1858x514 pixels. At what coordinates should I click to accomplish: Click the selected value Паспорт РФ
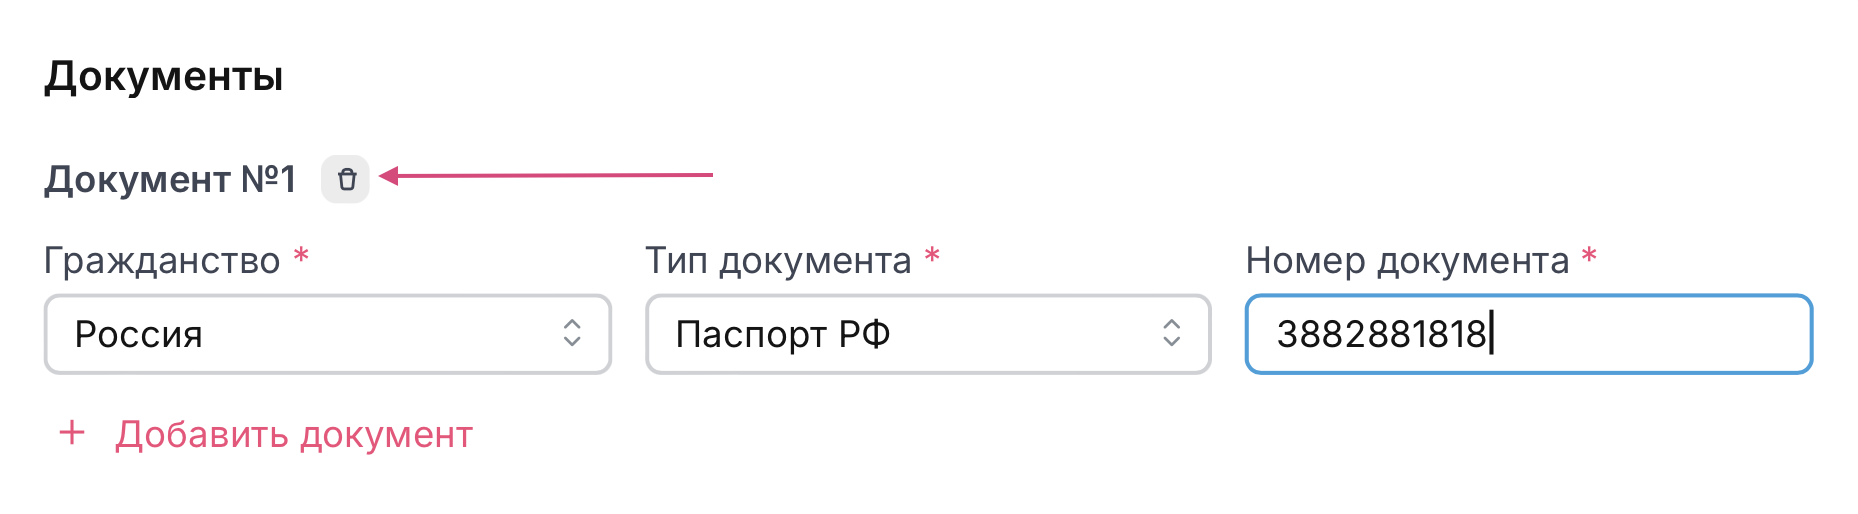click(783, 334)
